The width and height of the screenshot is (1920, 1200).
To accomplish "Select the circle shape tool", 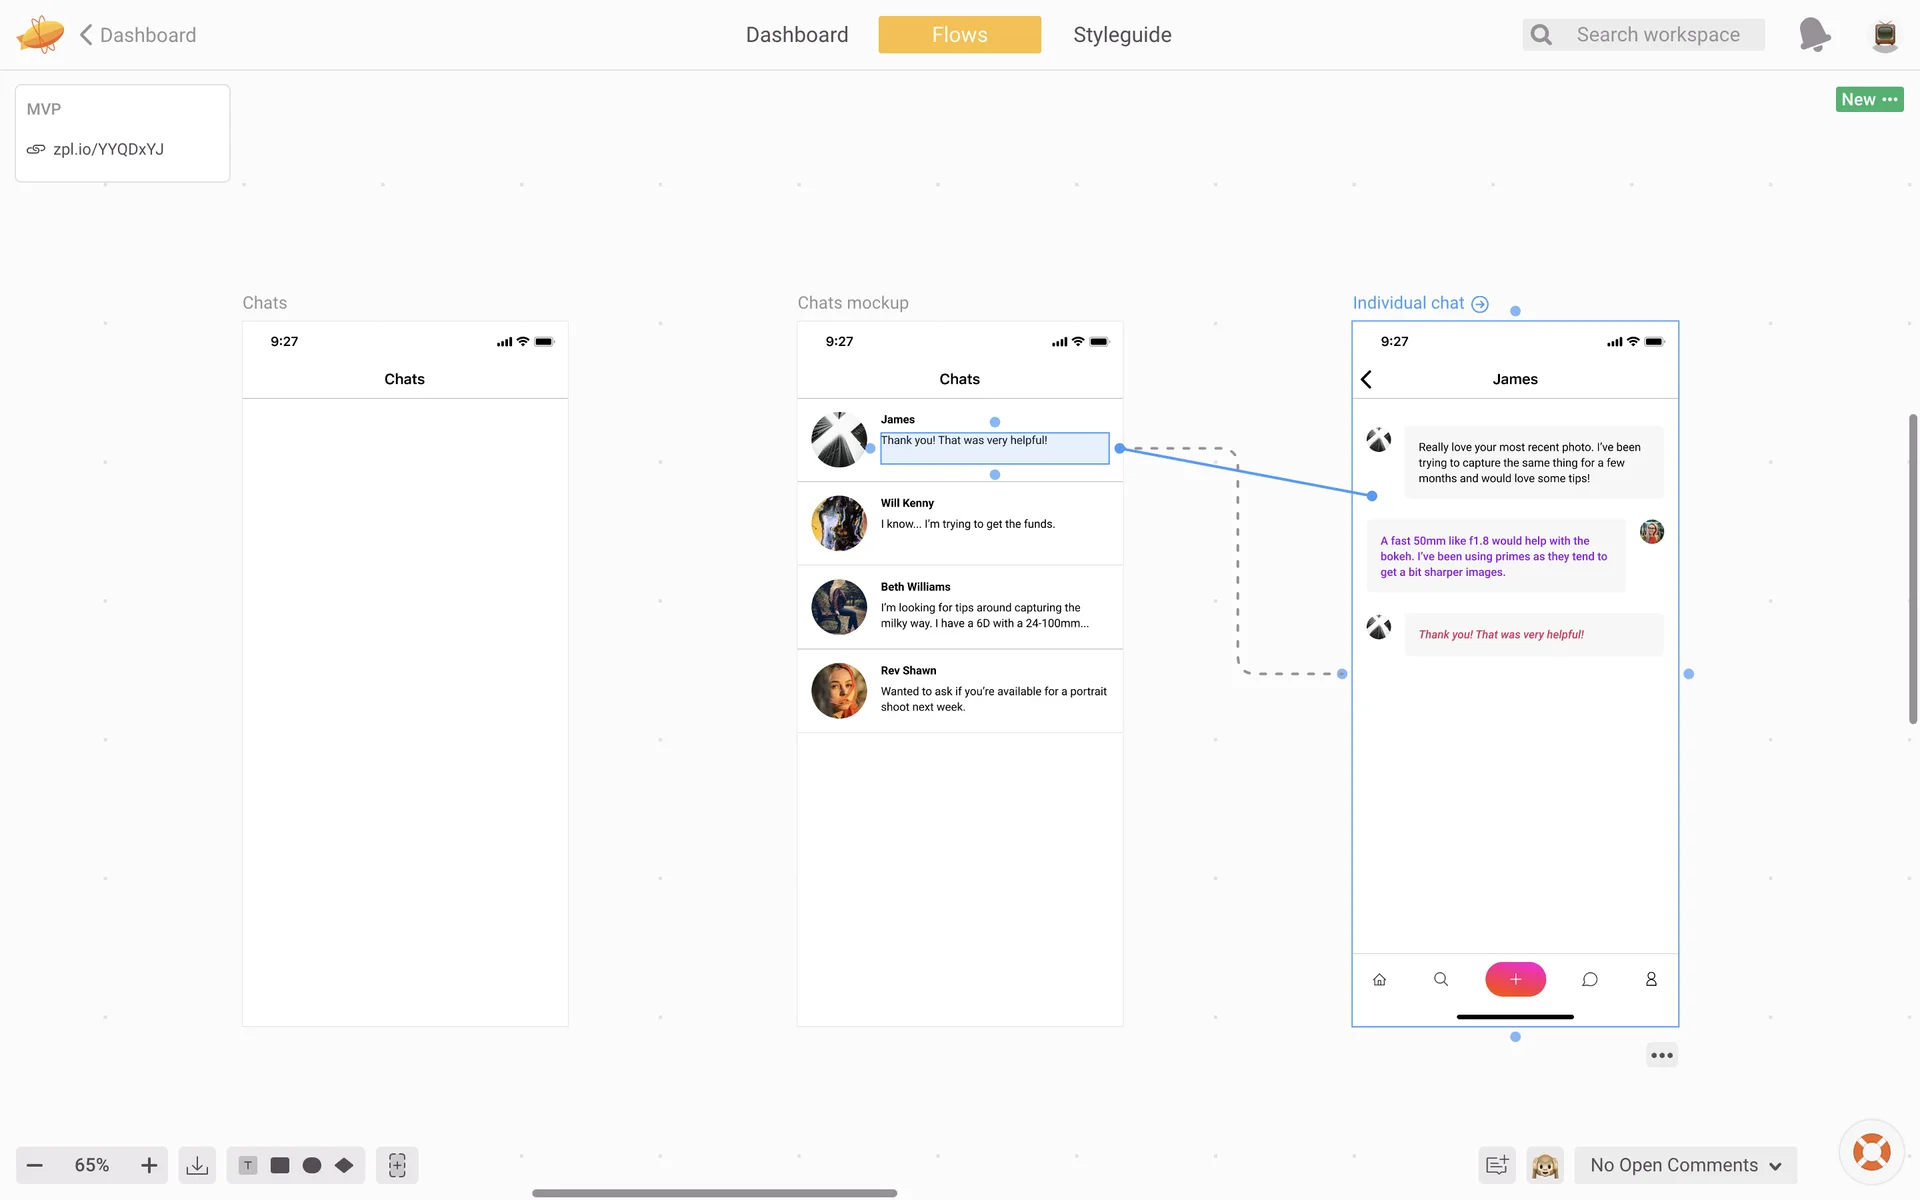I will pos(312,1165).
